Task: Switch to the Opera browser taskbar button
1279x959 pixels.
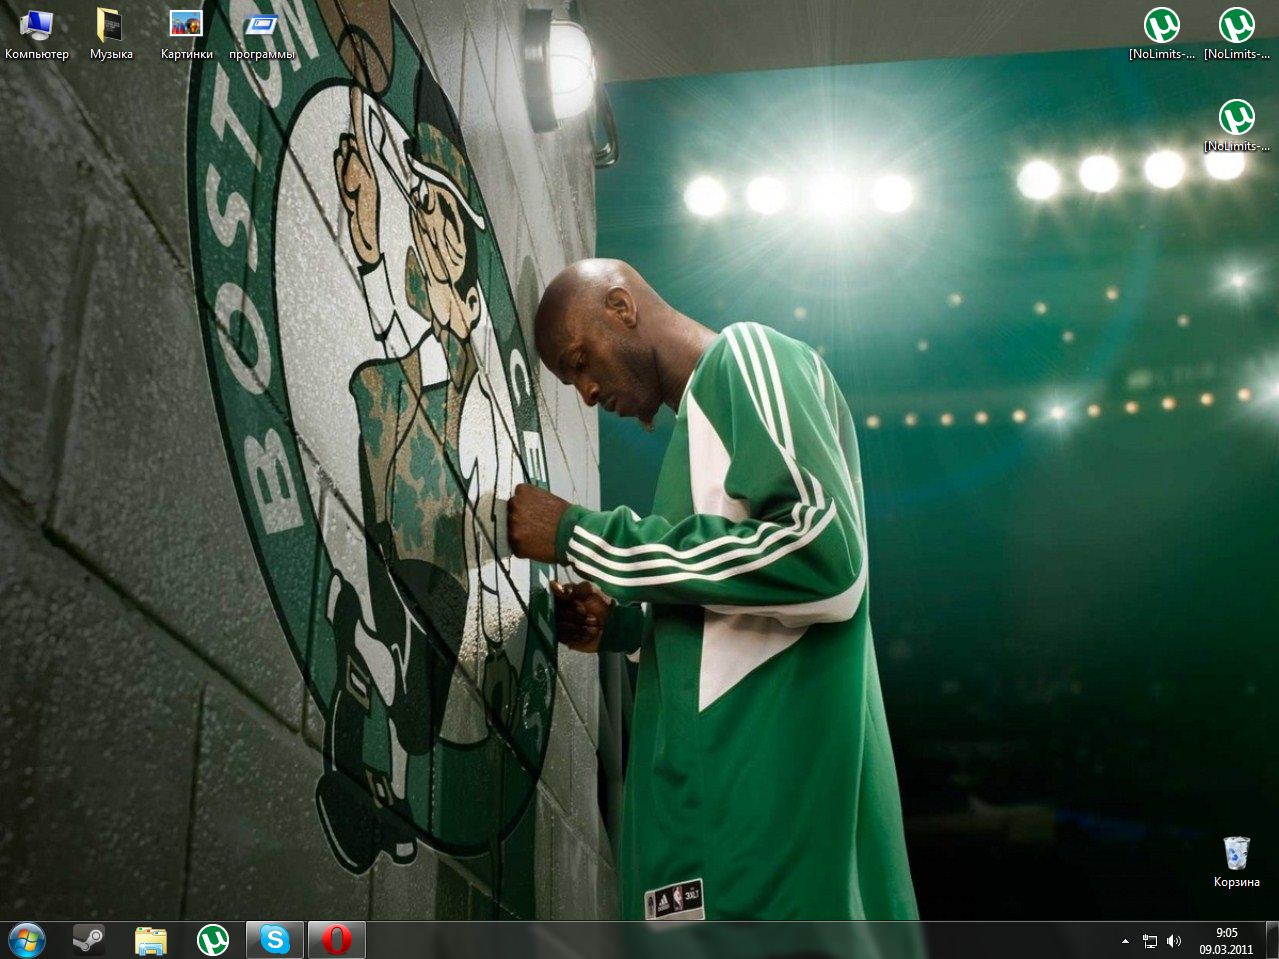Action: click(336, 940)
